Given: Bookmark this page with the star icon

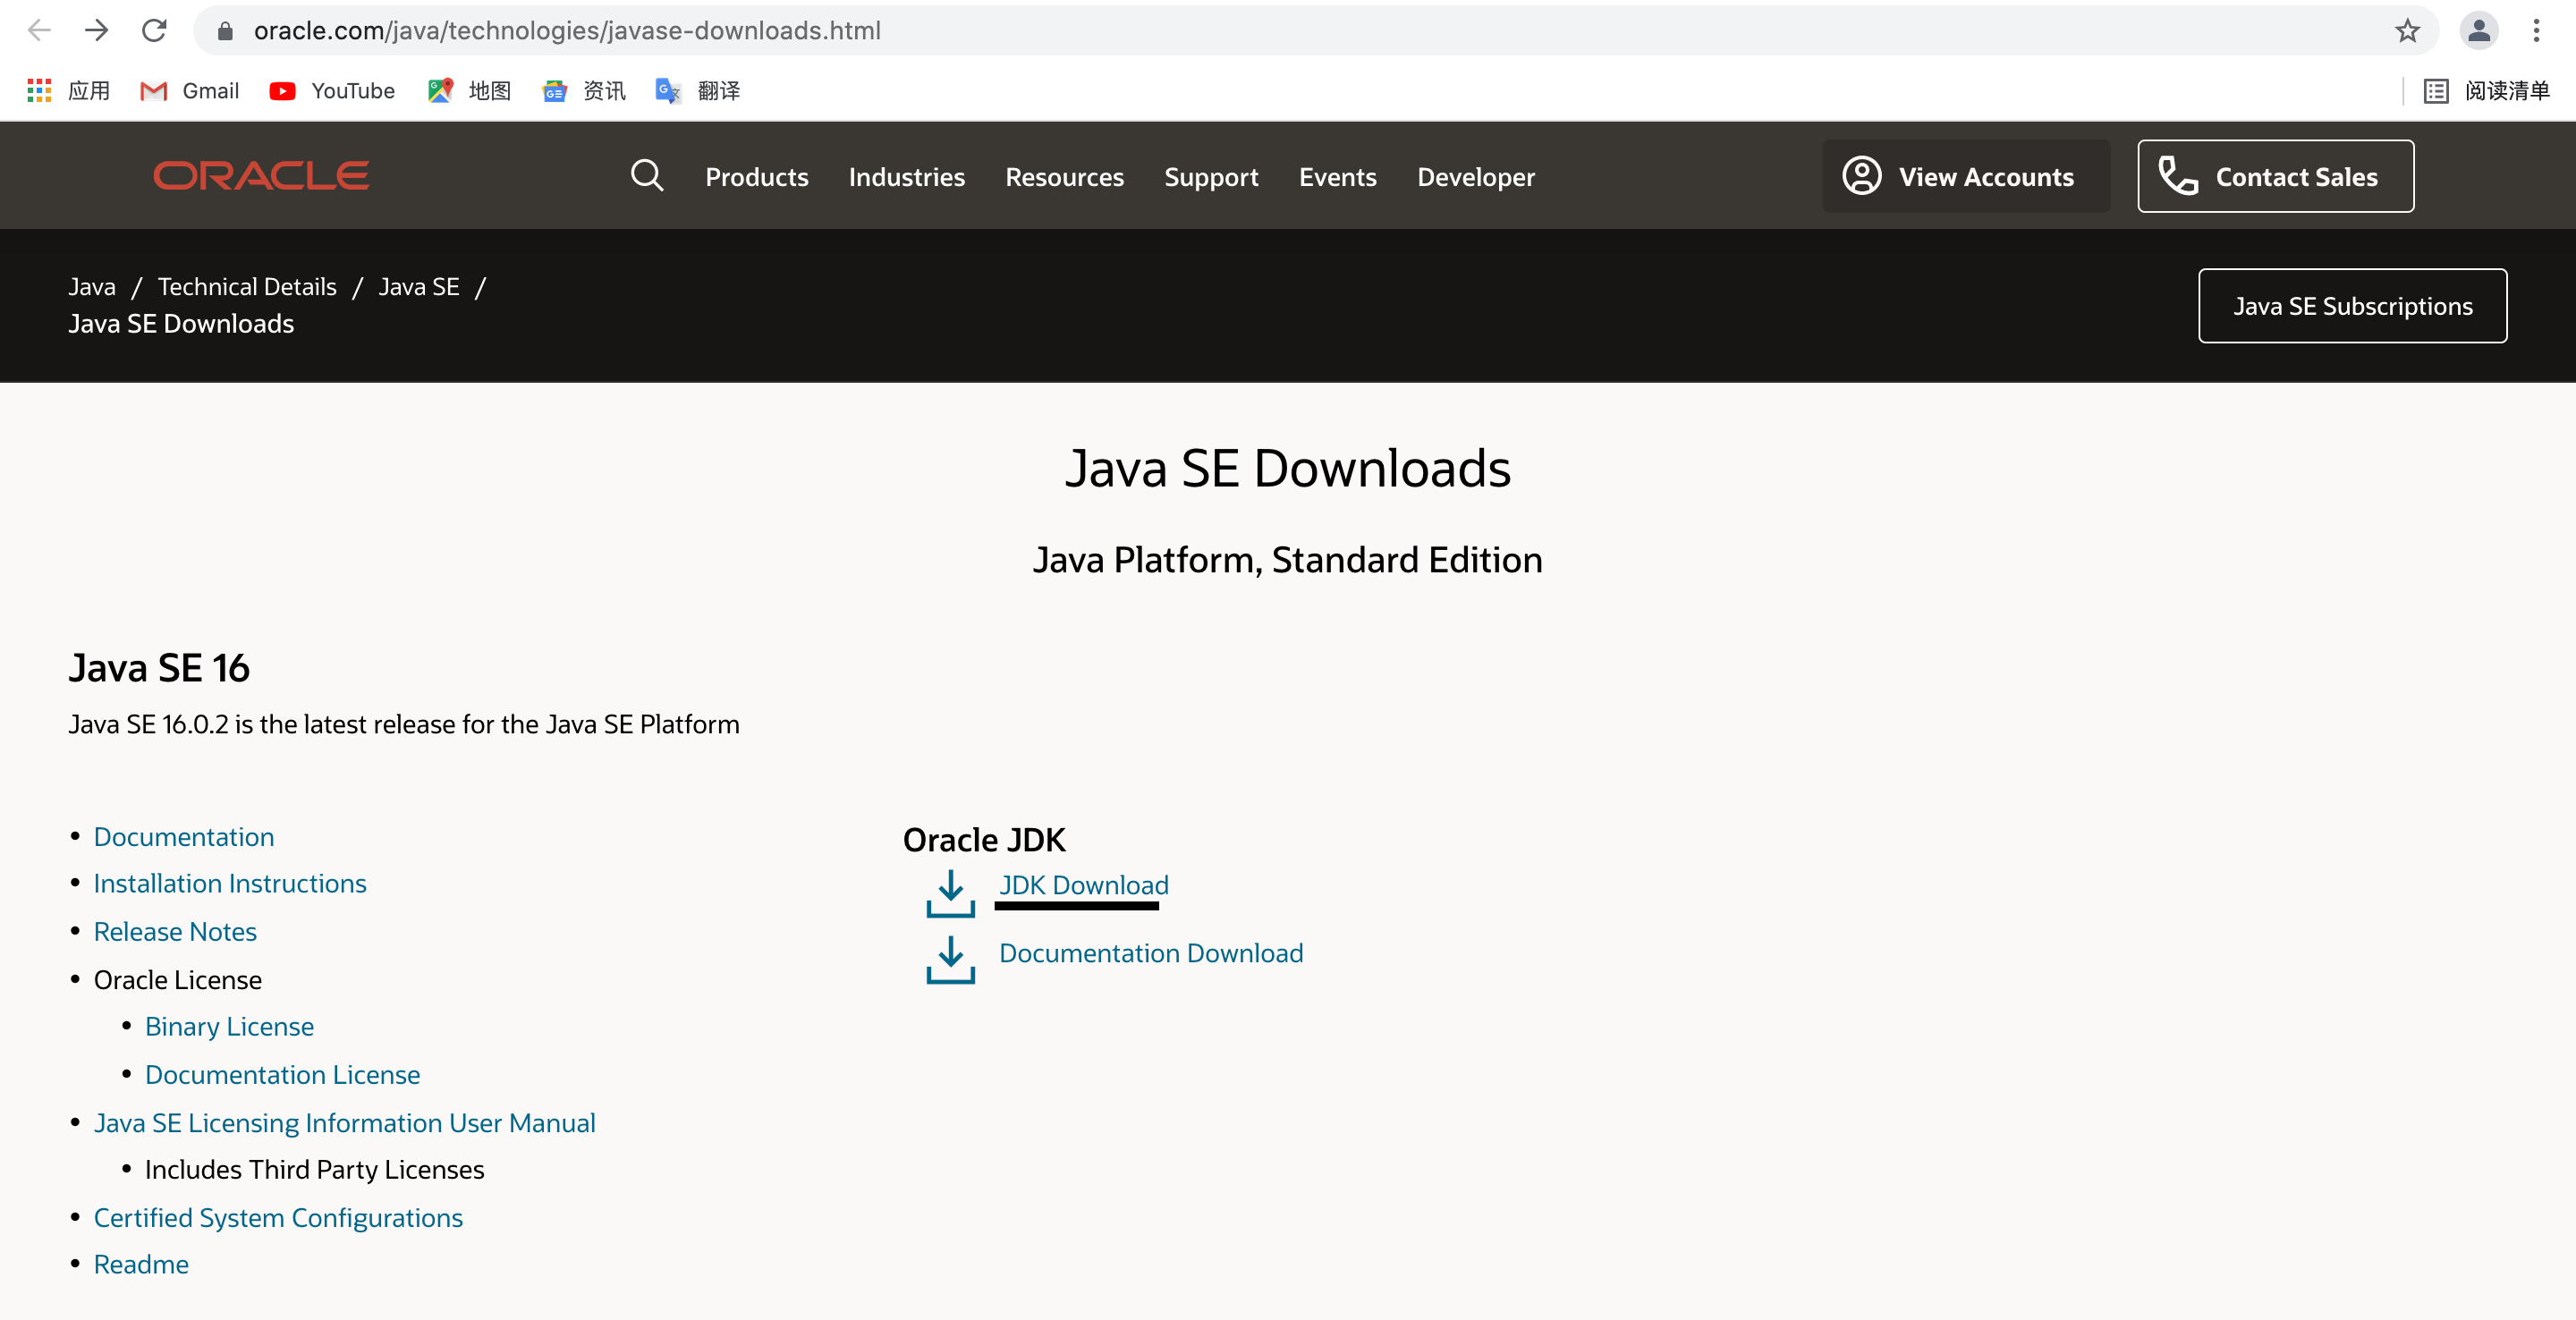Looking at the screenshot, I should click(x=2408, y=31).
